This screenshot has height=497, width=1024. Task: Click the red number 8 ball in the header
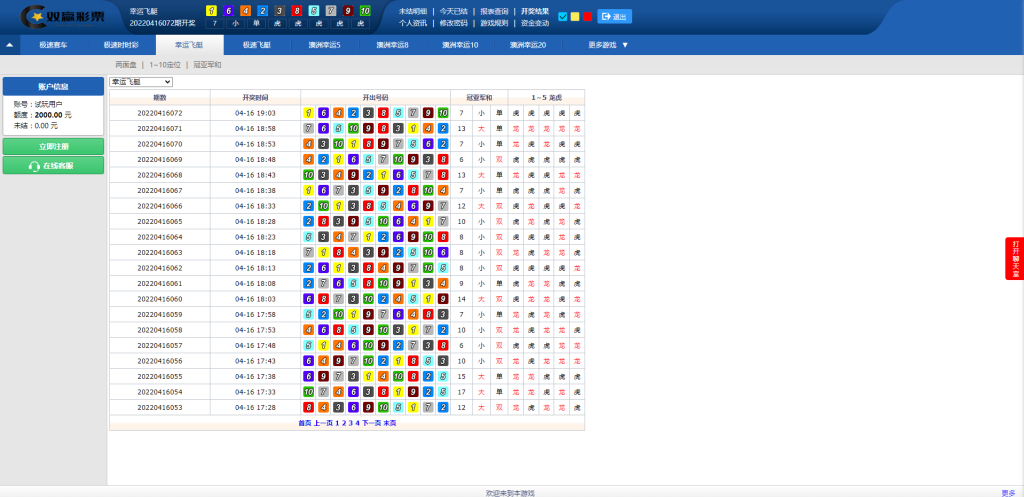[297, 10]
